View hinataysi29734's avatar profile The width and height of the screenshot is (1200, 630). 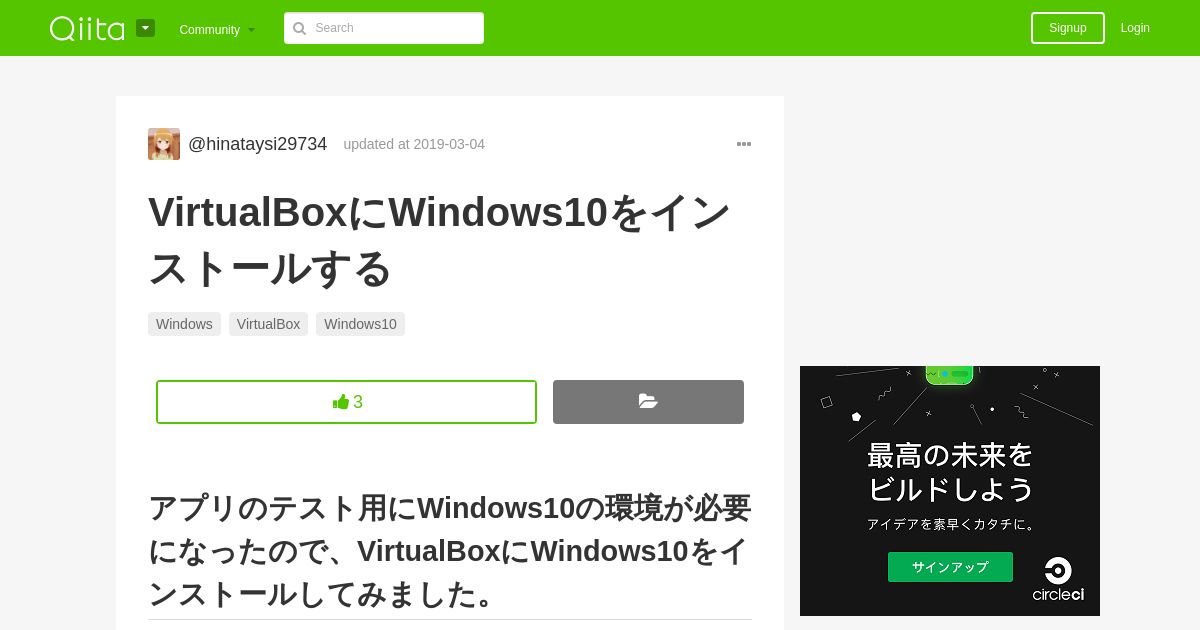164,144
